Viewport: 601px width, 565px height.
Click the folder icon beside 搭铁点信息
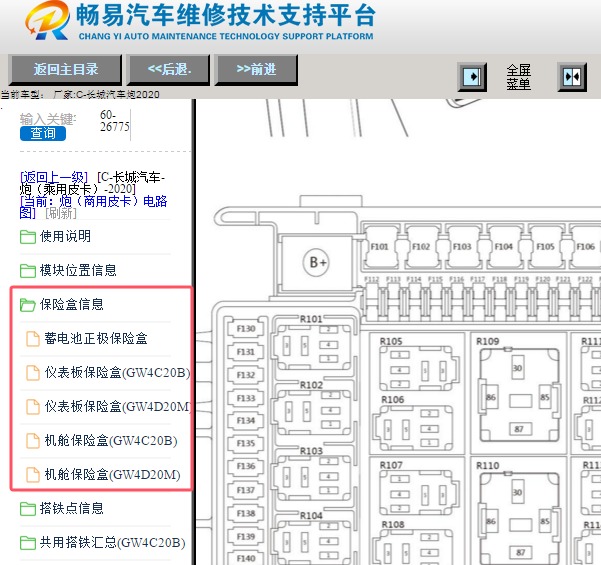(x=28, y=509)
